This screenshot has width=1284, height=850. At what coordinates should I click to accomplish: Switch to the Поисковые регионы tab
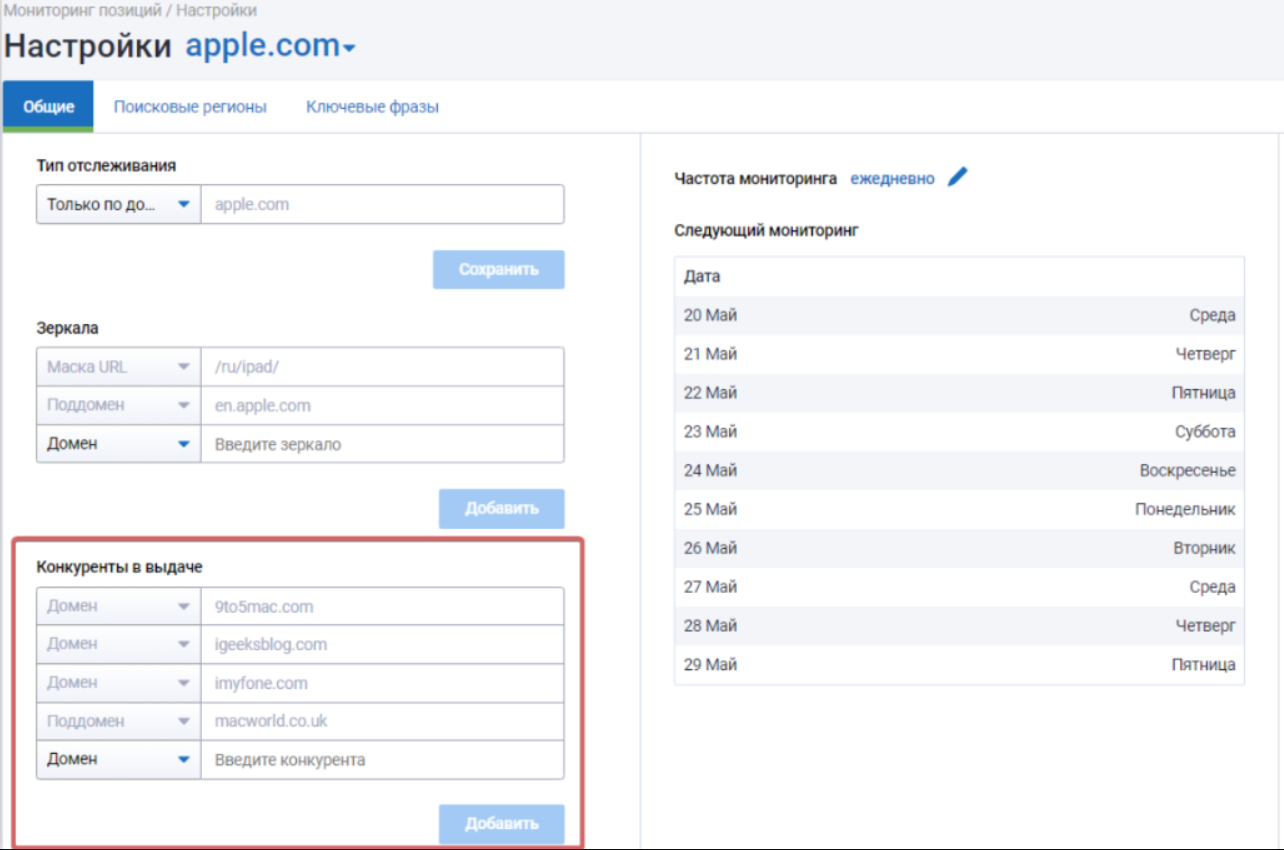click(x=190, y=107)
